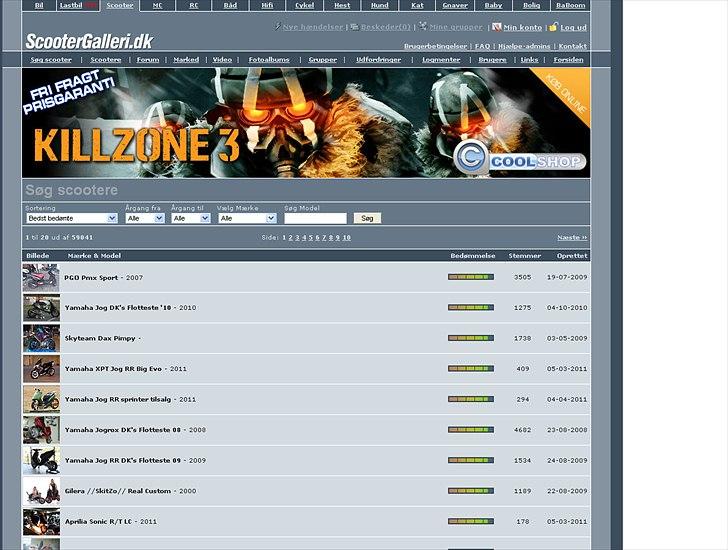Image resolution: width=728 pixels, height=550 pixels.
Task: Click the Nye hændelser icon
Action: (x=277, y=27)
